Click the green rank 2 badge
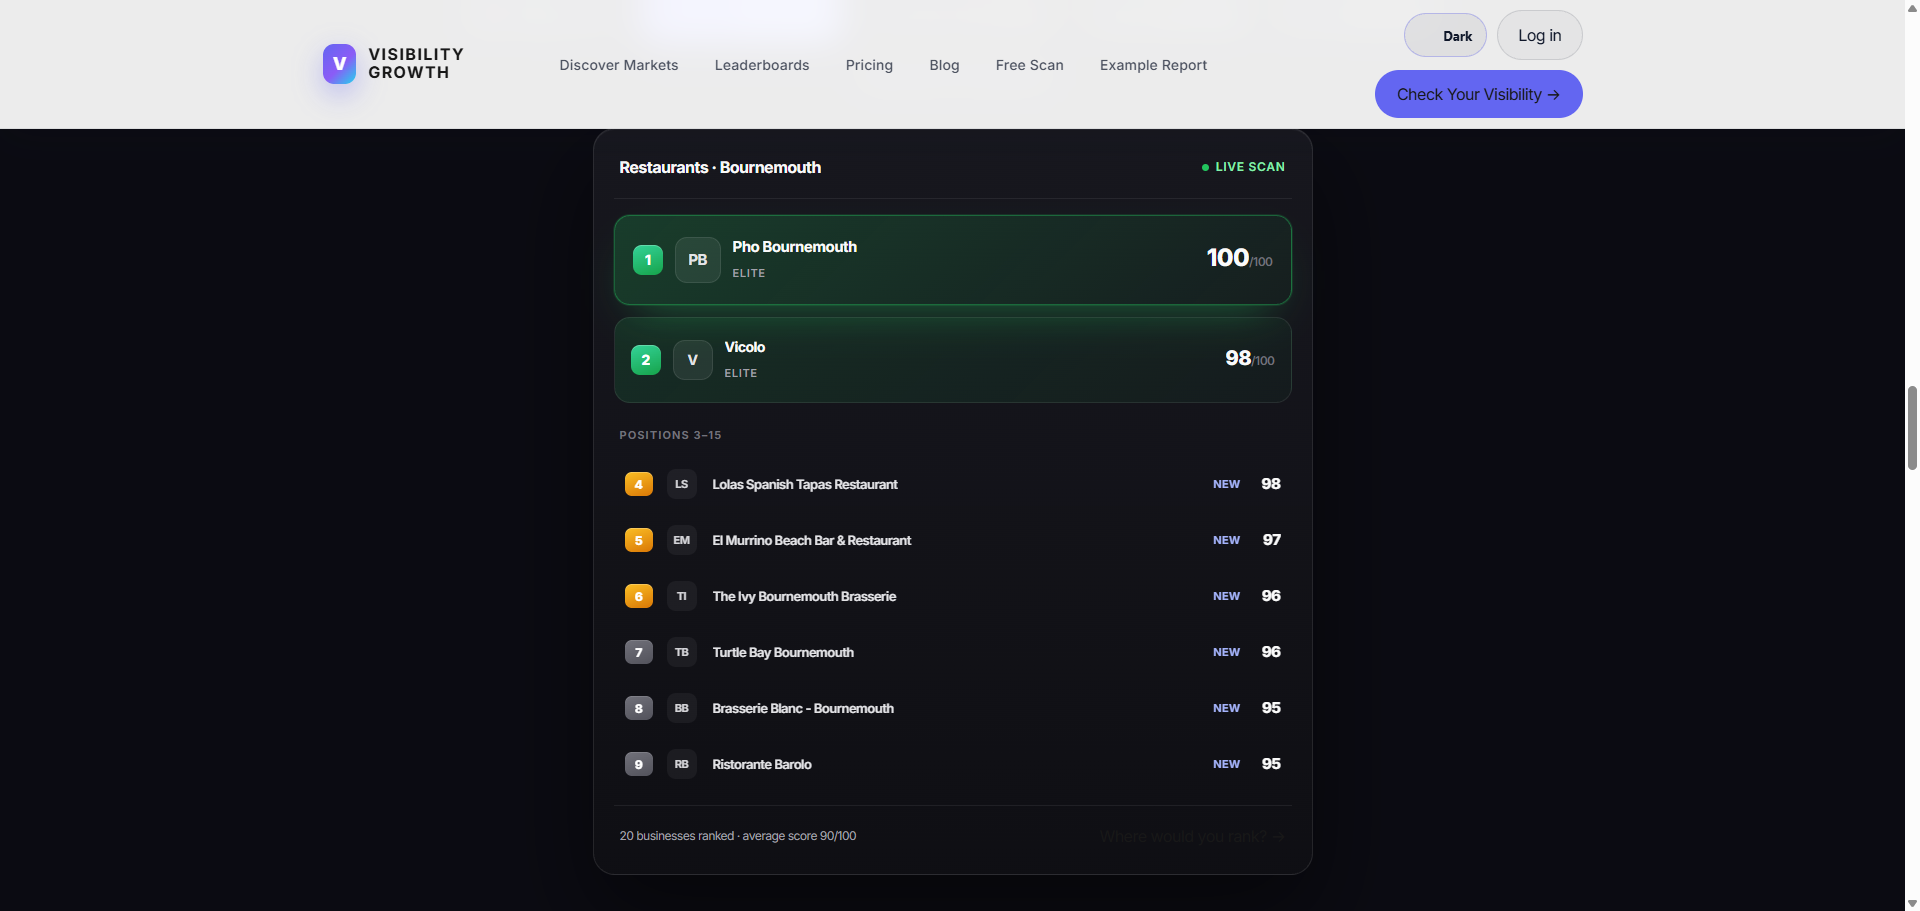The height and width of the screenshot is (911, 1920). pos(646,360)
